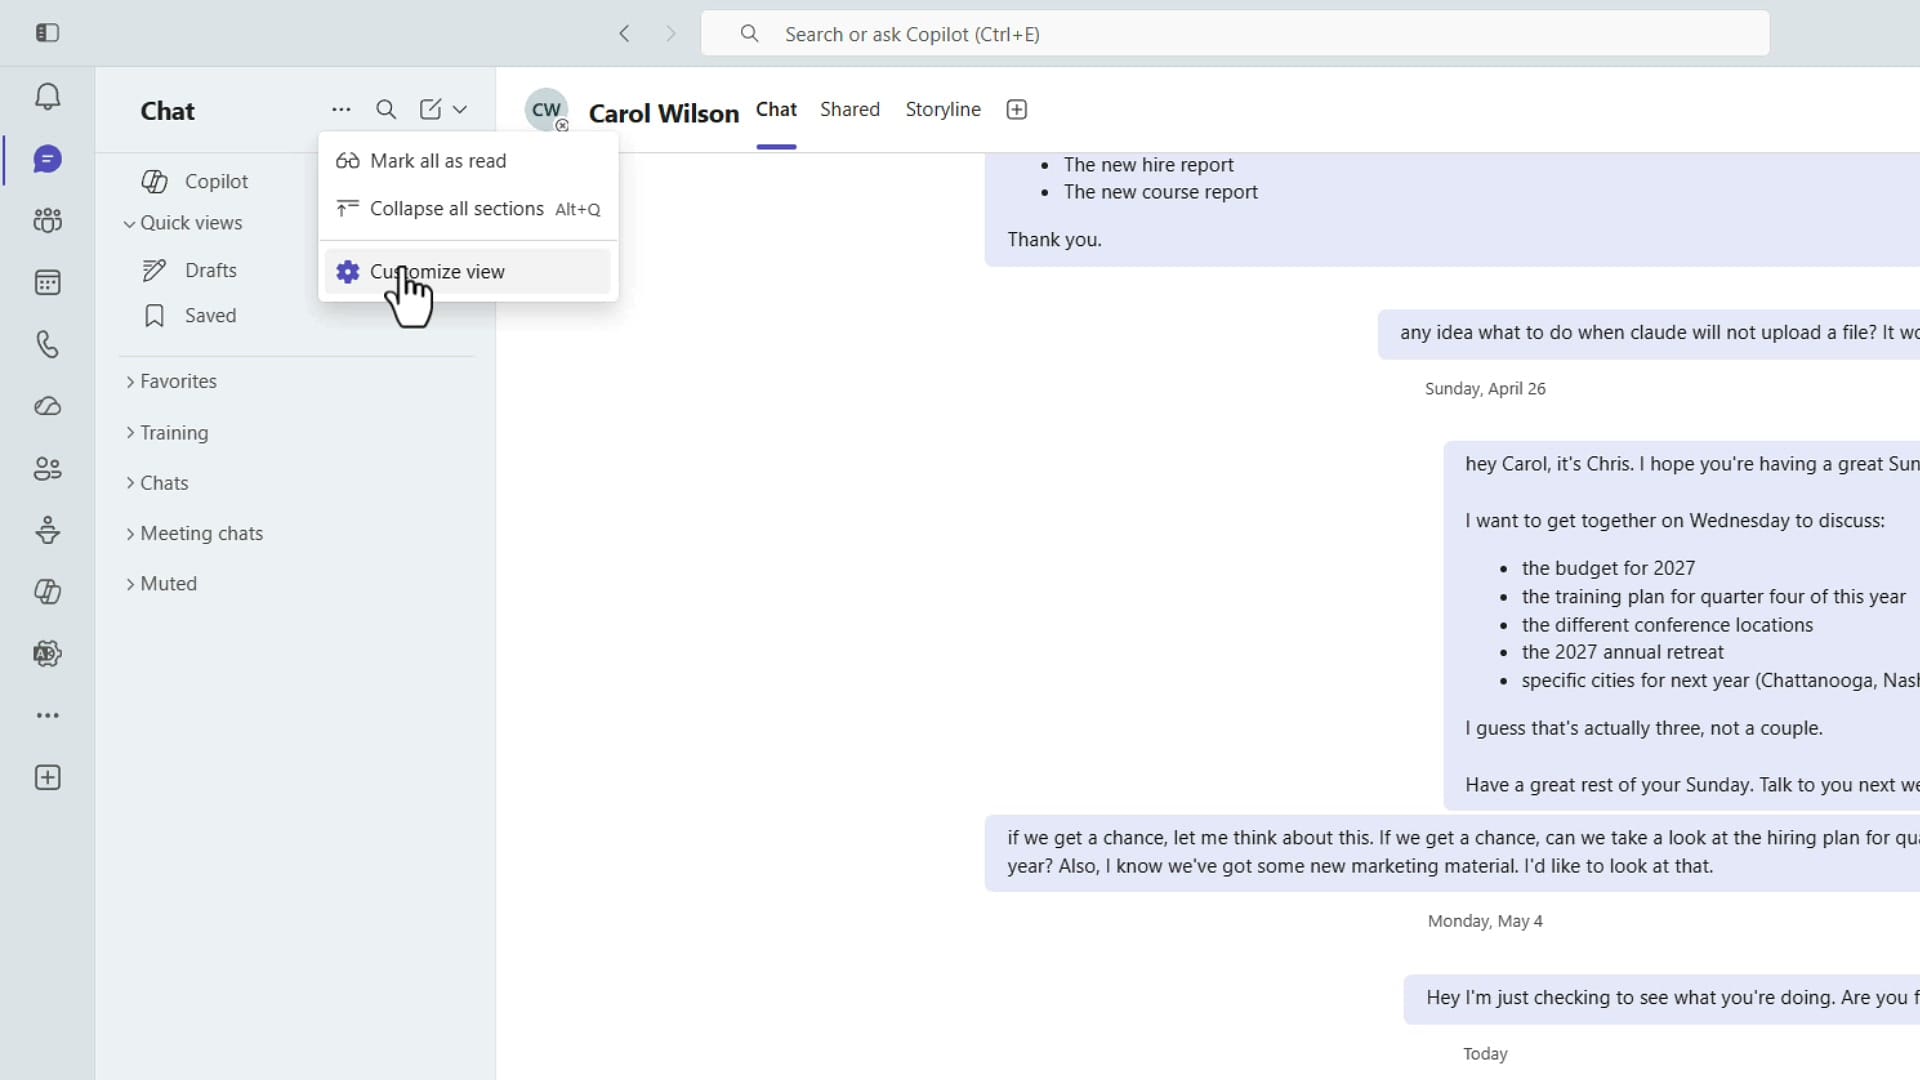Add an app with plus icon
This screenshot has width=1920, height=1080.
click(x=47, y=778)
